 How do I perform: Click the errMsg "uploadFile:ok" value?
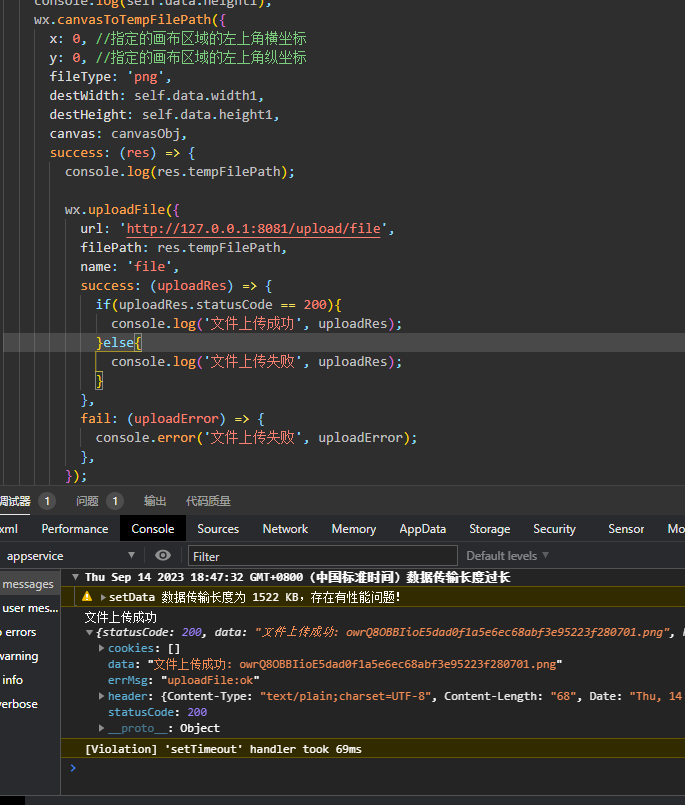tap(210, 680)
